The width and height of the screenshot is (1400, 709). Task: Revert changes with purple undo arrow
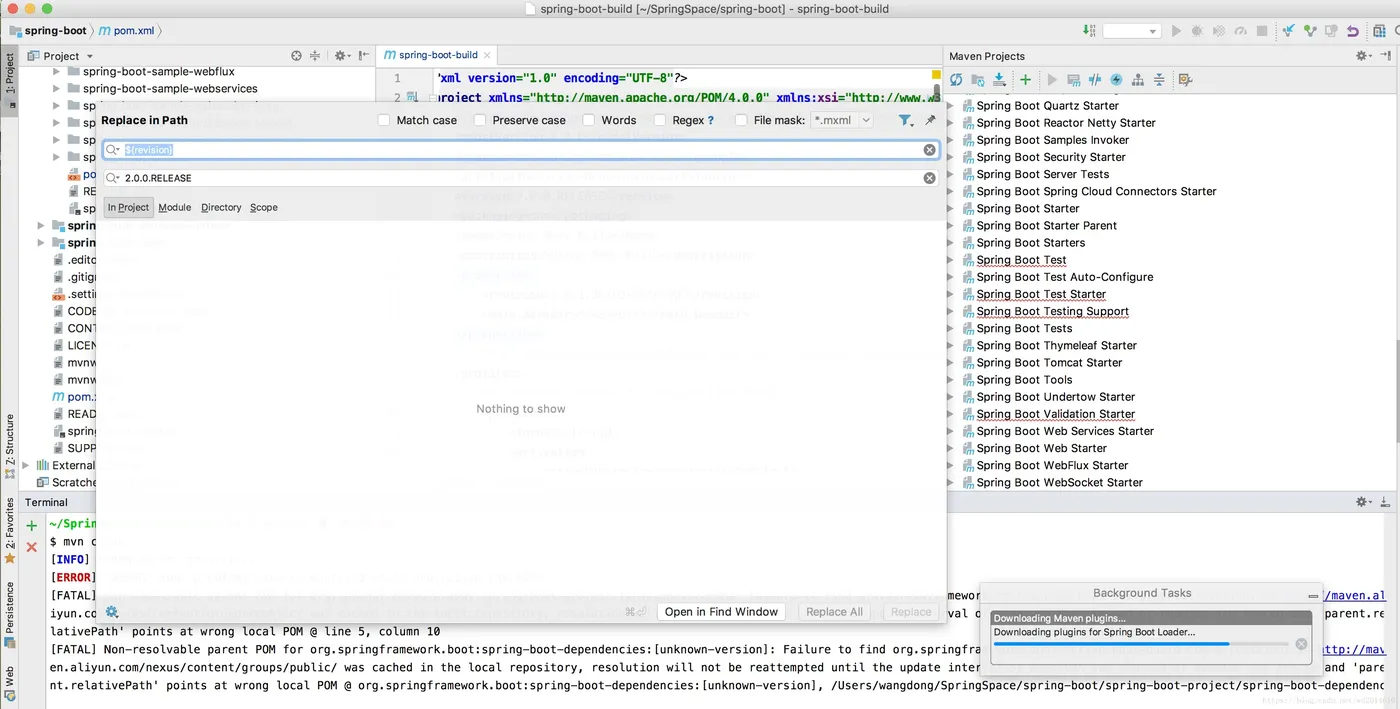(1353, 31)
